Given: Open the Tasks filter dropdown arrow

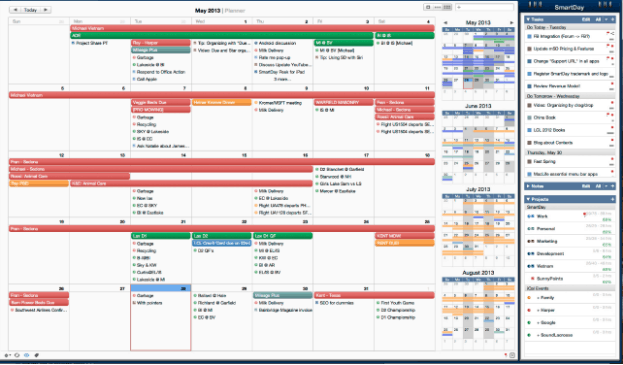Looking at the screenshot, I should [x=606, y=19].
